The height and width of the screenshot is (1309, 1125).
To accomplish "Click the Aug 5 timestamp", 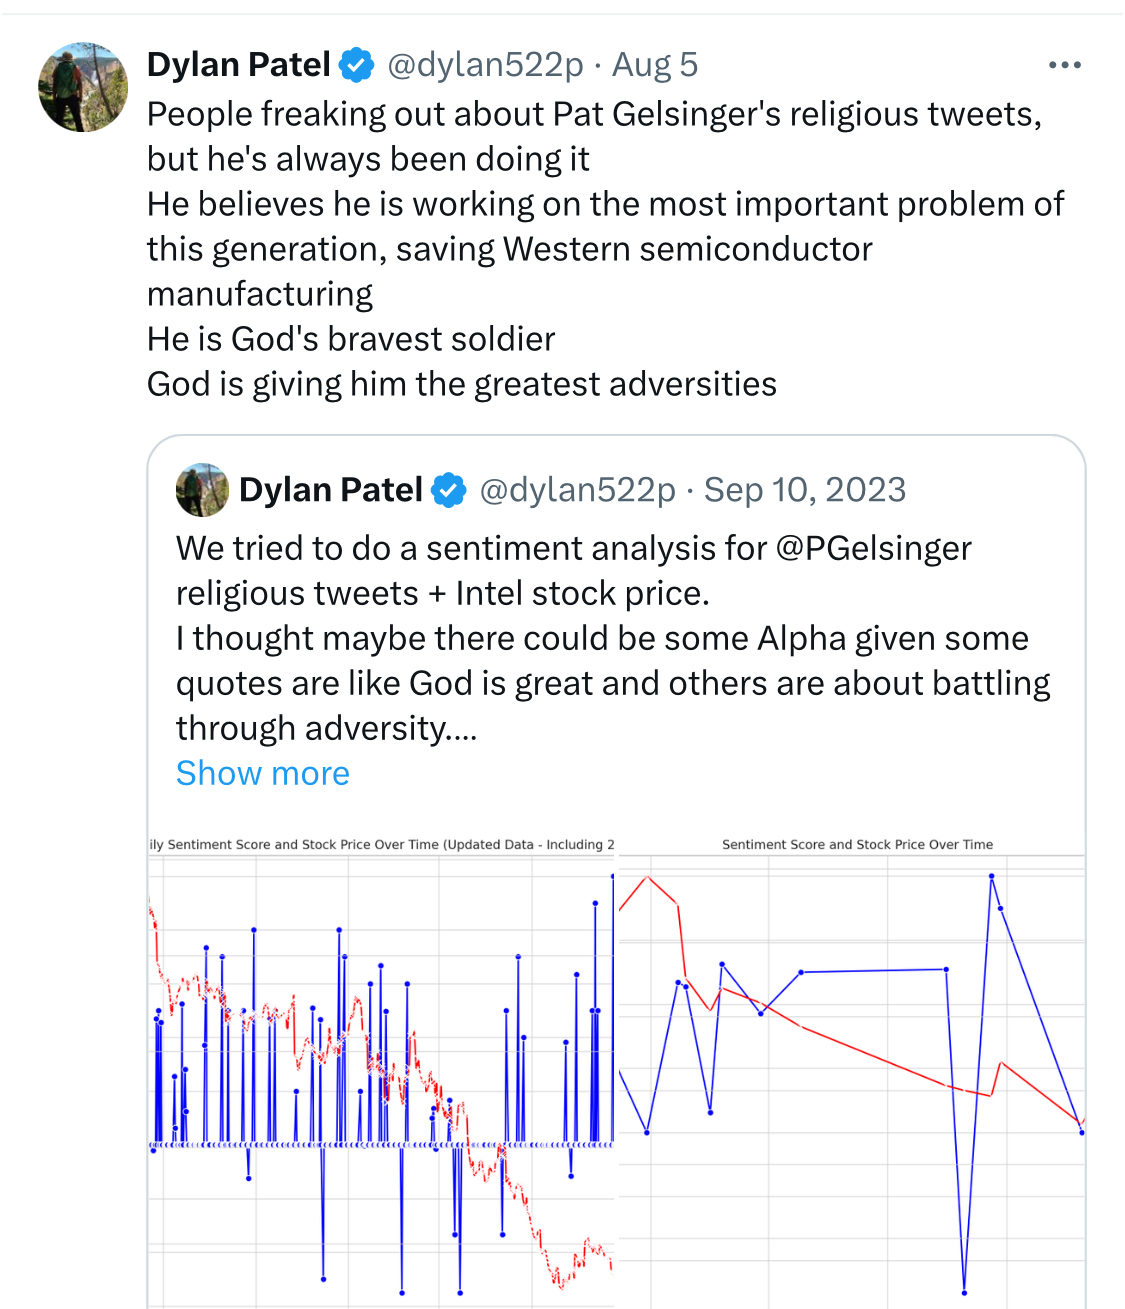I will click(x=655, y=65).
